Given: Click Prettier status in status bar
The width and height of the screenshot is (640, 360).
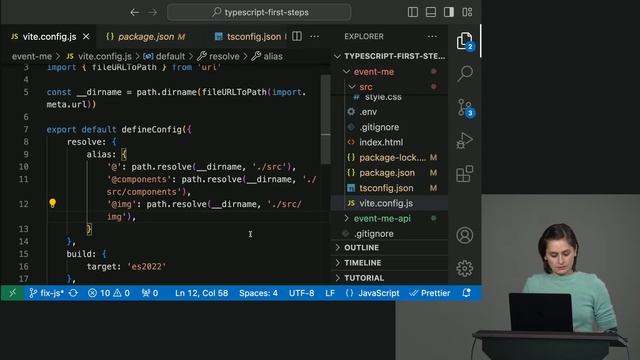Looking at the screenshot, I should 429,293.
